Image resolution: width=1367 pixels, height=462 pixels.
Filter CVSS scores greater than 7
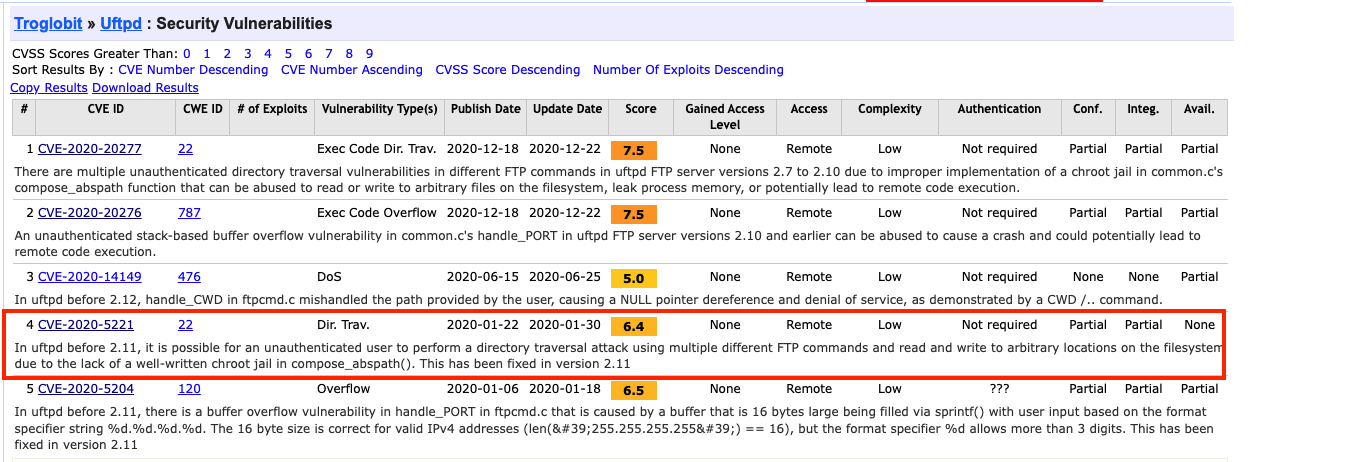(x=328, y=53)
